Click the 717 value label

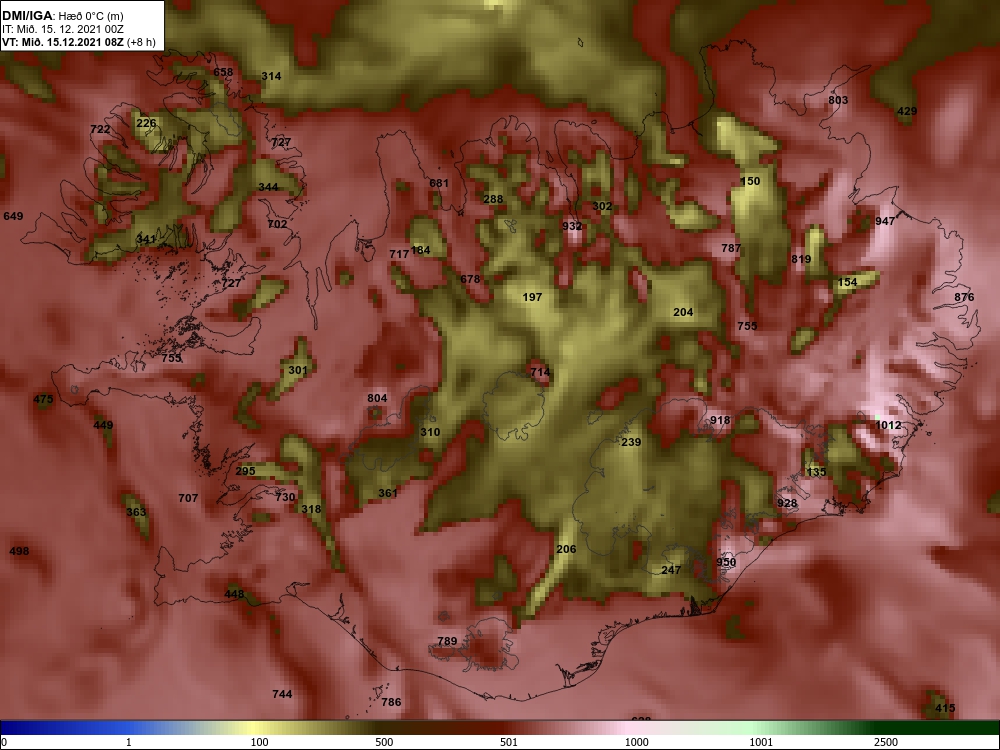coord(399,254)
